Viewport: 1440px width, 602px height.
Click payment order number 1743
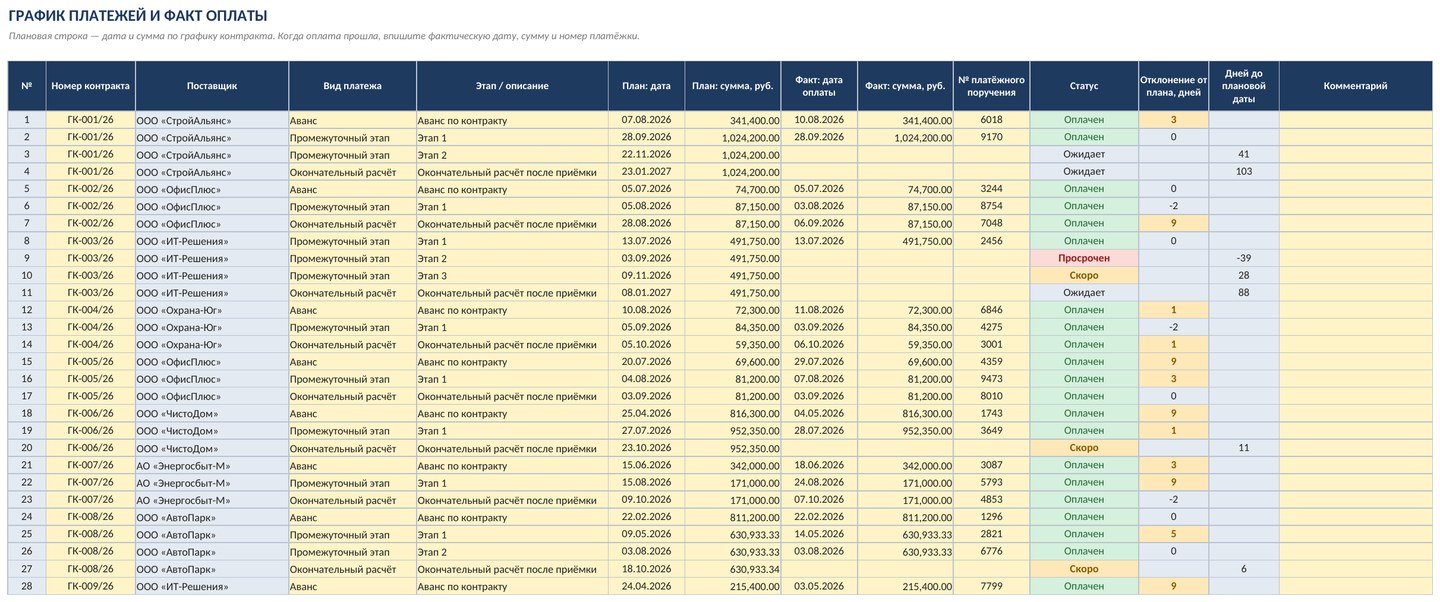click(991, 413)
